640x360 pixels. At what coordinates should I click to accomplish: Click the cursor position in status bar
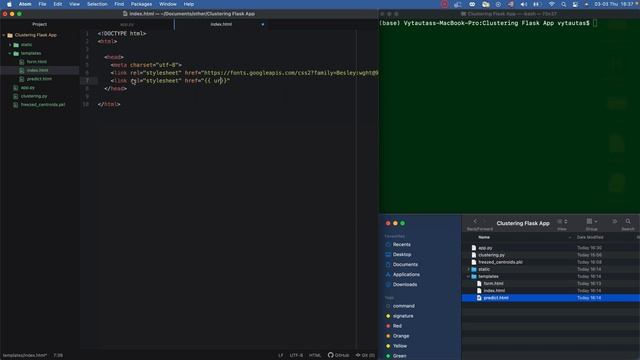pos(58,355)
